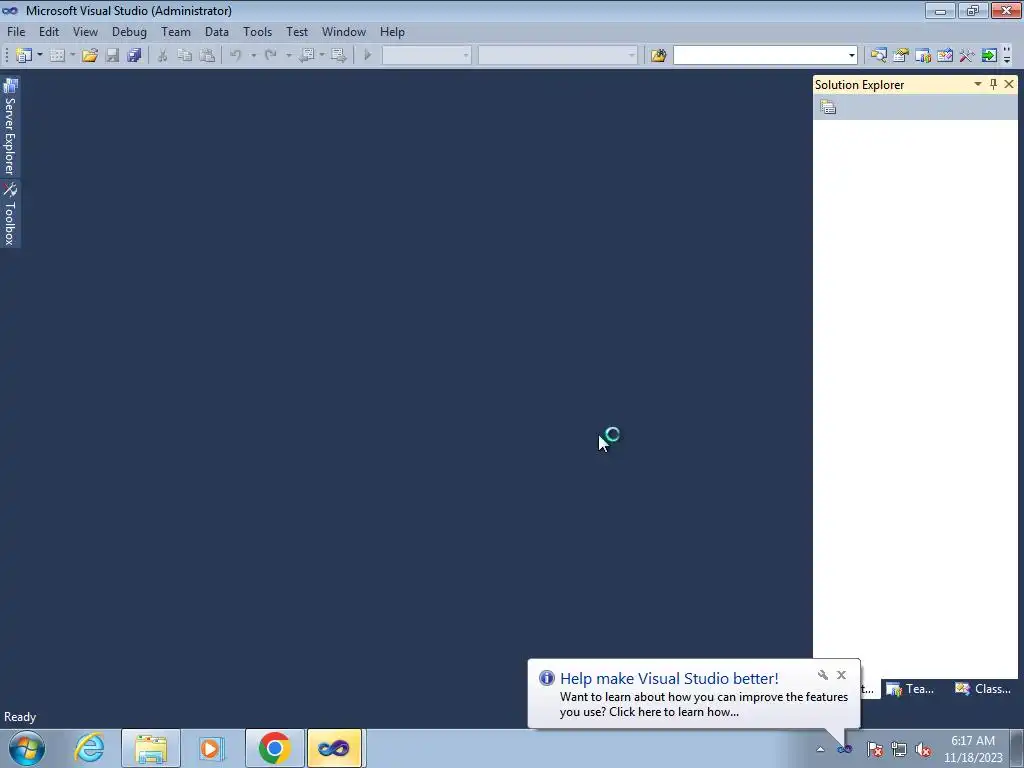Click the Visual Studio taskbar button
The image size is (1024, 768).
[334, 748]
